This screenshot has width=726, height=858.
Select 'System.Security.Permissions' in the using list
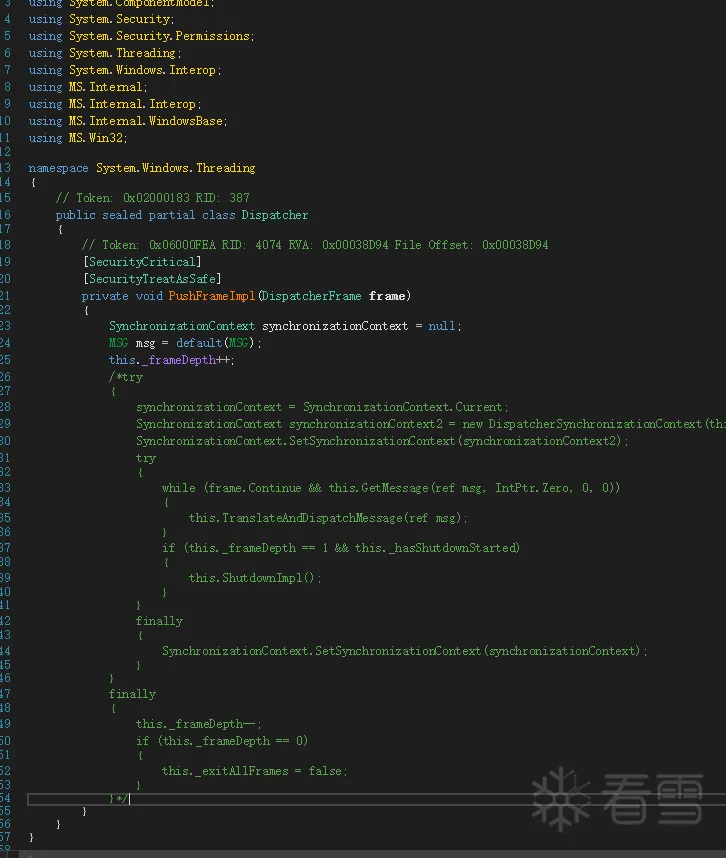click(x=159, y=36)
